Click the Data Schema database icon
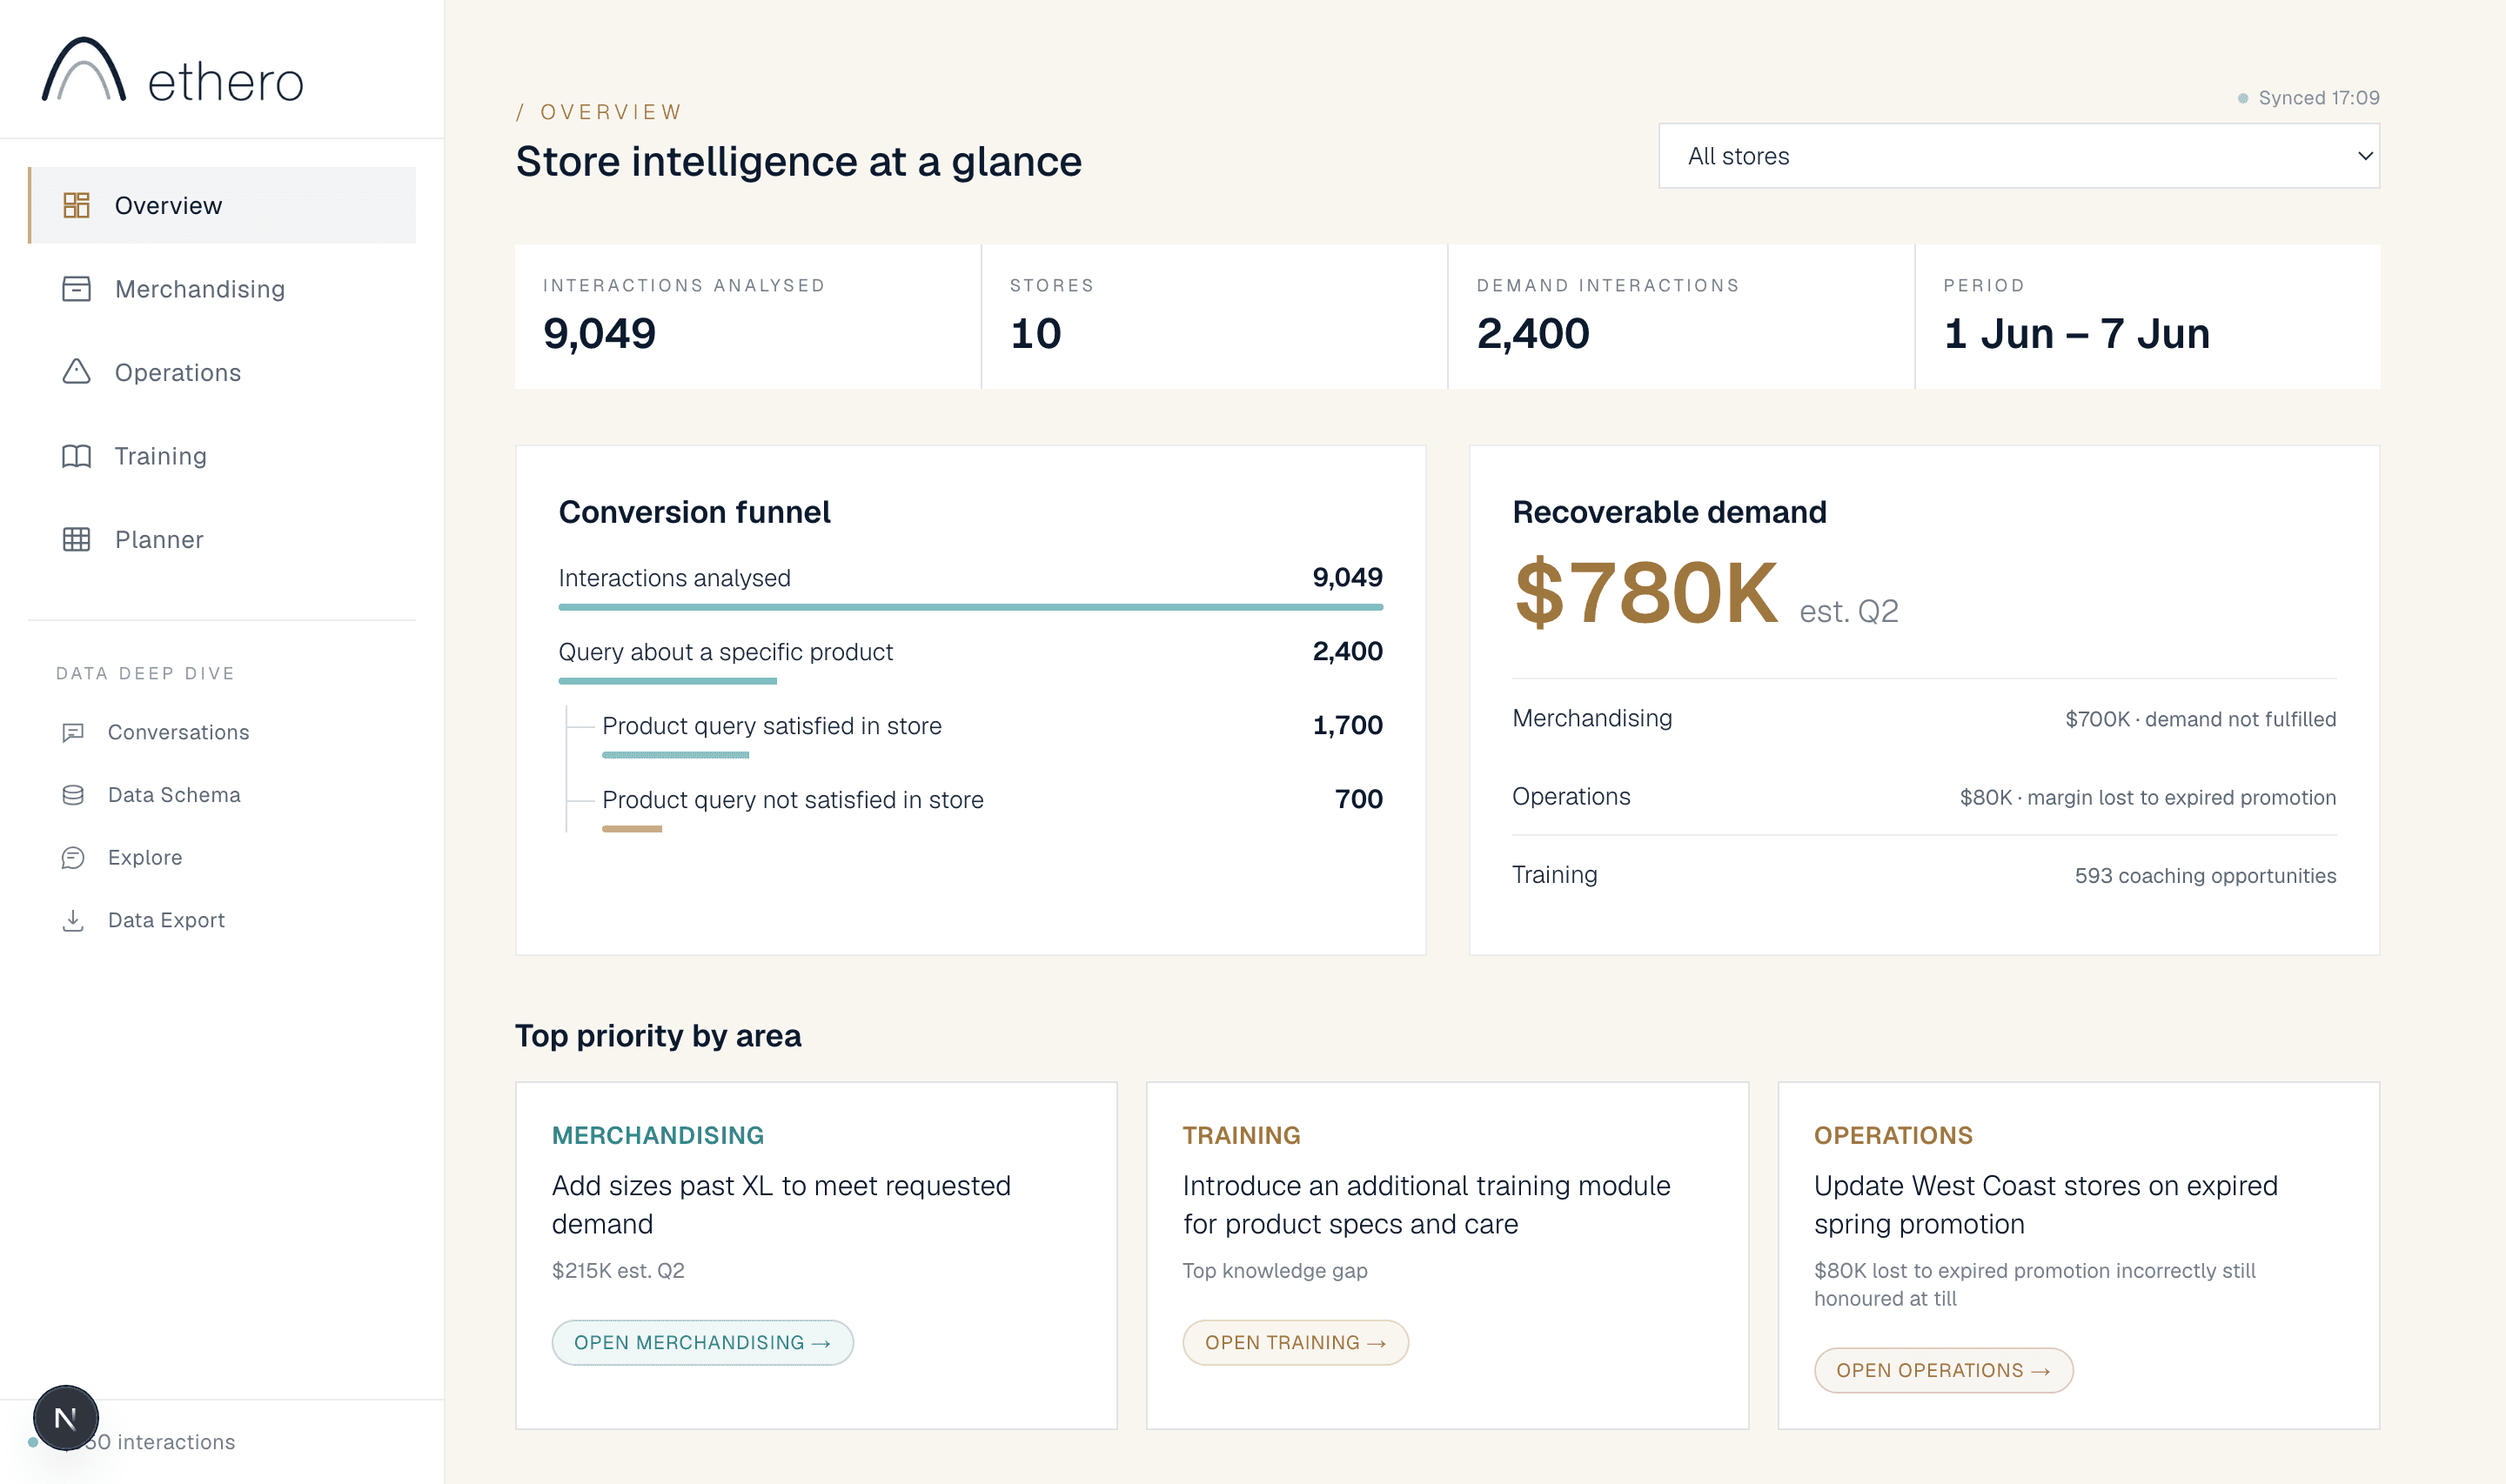 [x=73, y=795]
